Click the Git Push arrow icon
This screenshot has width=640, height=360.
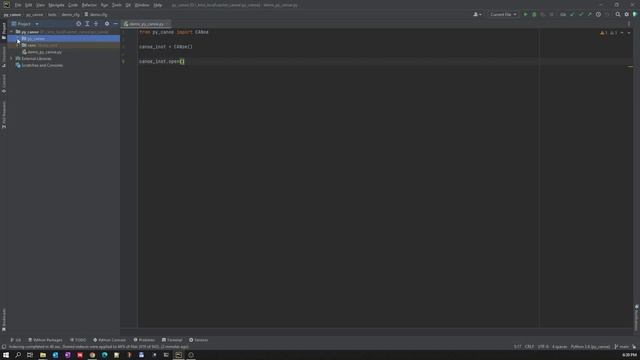point(589,14)
